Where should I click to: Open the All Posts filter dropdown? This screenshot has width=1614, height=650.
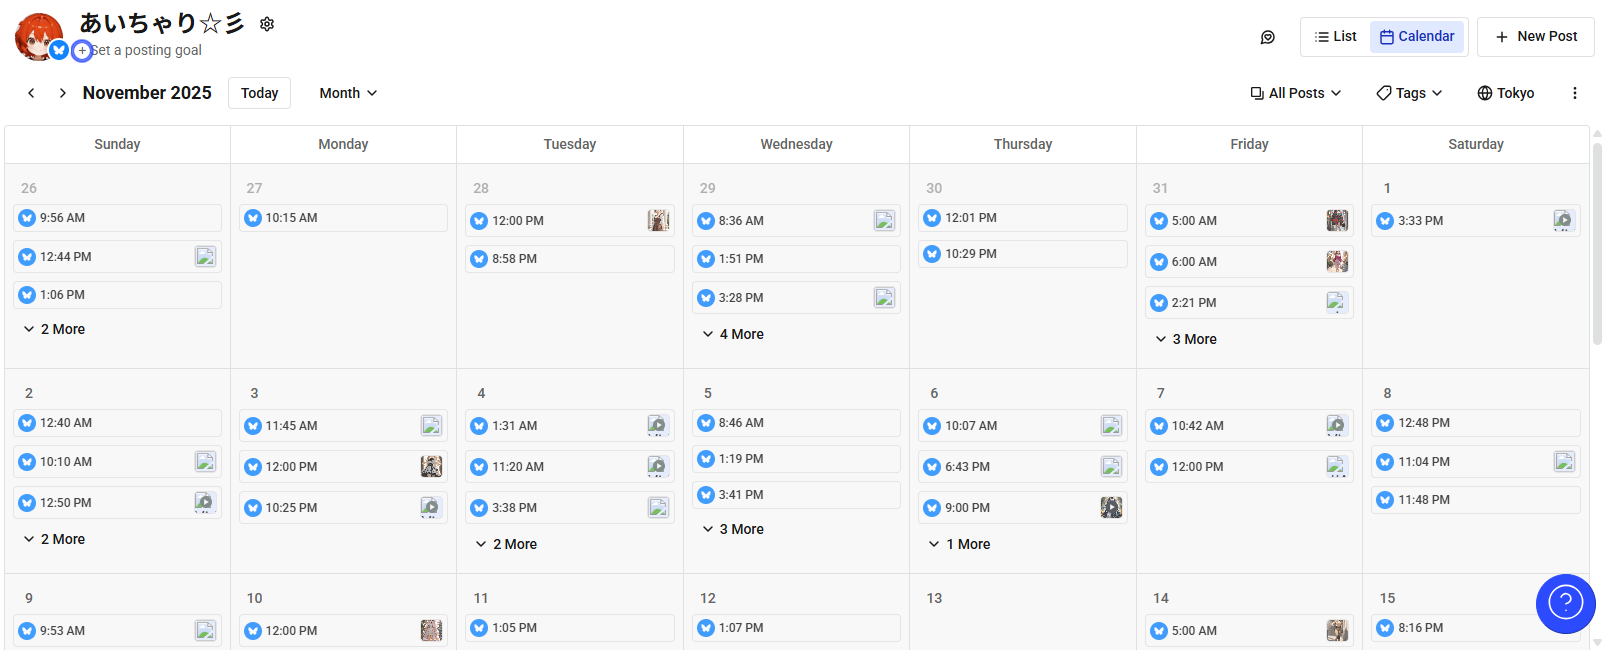(1295, 93)
